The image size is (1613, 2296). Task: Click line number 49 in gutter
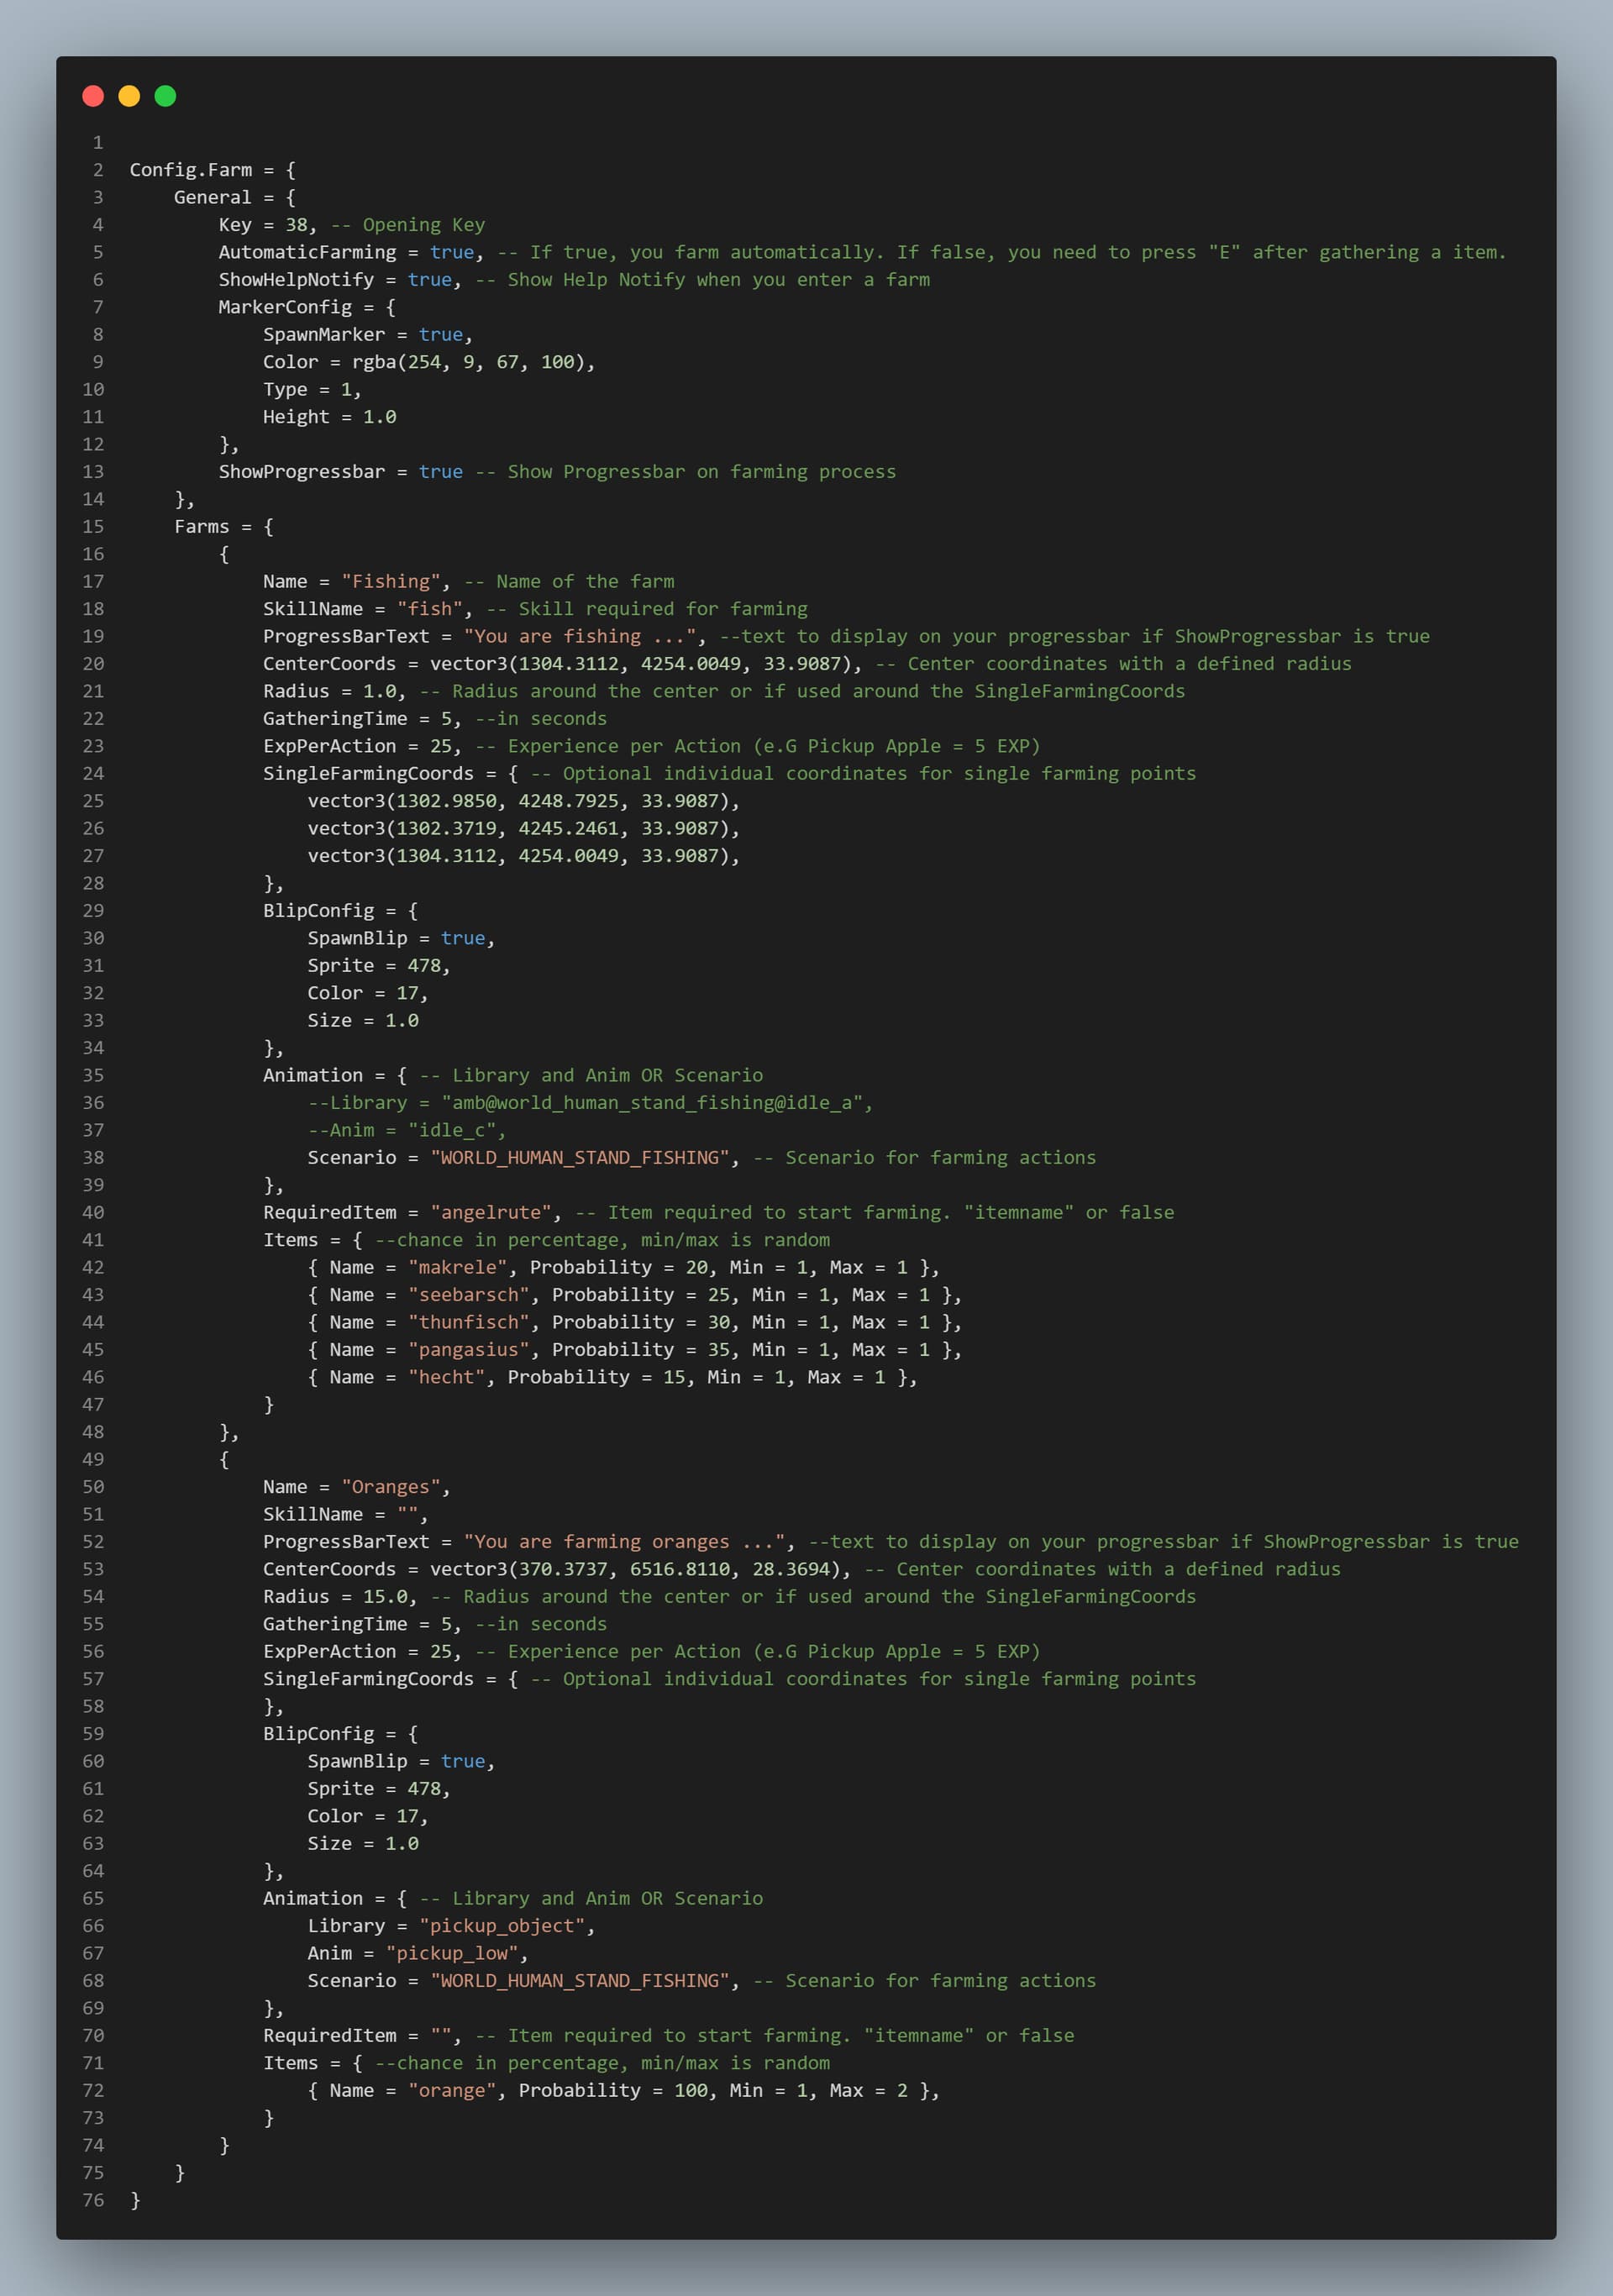pos(93,1459)
